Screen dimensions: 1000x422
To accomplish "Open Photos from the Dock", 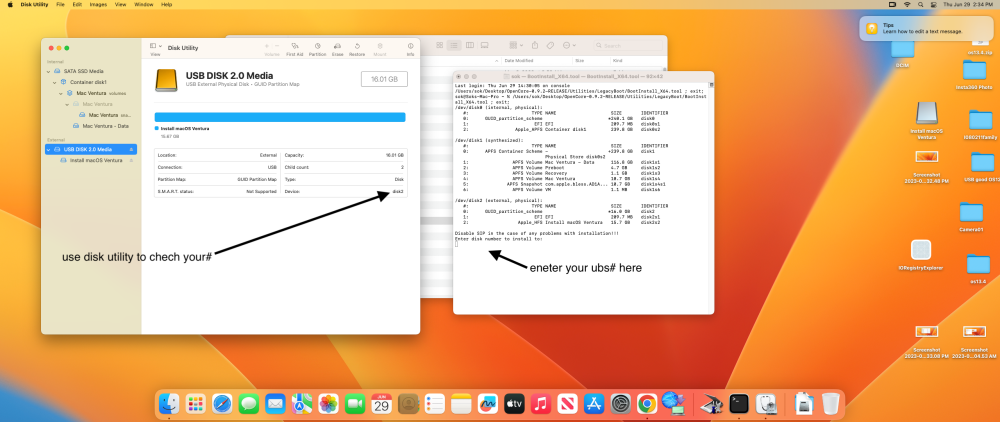I will coord(328,404).
